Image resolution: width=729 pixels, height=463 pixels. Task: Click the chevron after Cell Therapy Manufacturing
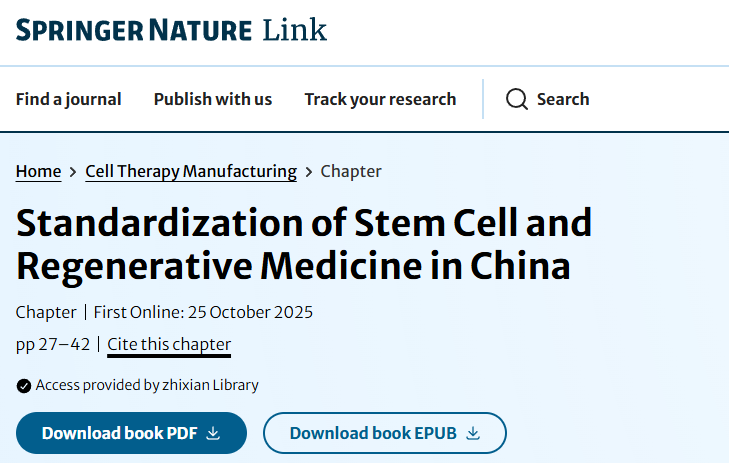pos(309,172)
